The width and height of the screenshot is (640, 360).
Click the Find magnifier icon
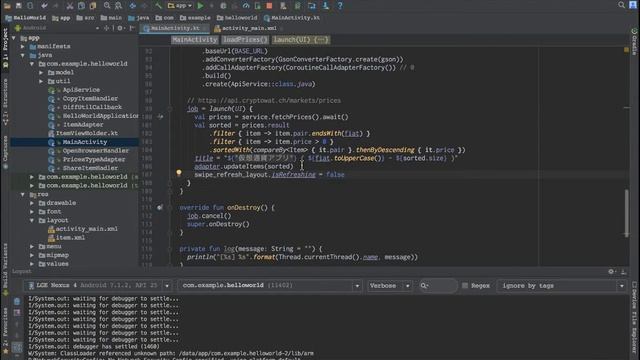[107, 6]
